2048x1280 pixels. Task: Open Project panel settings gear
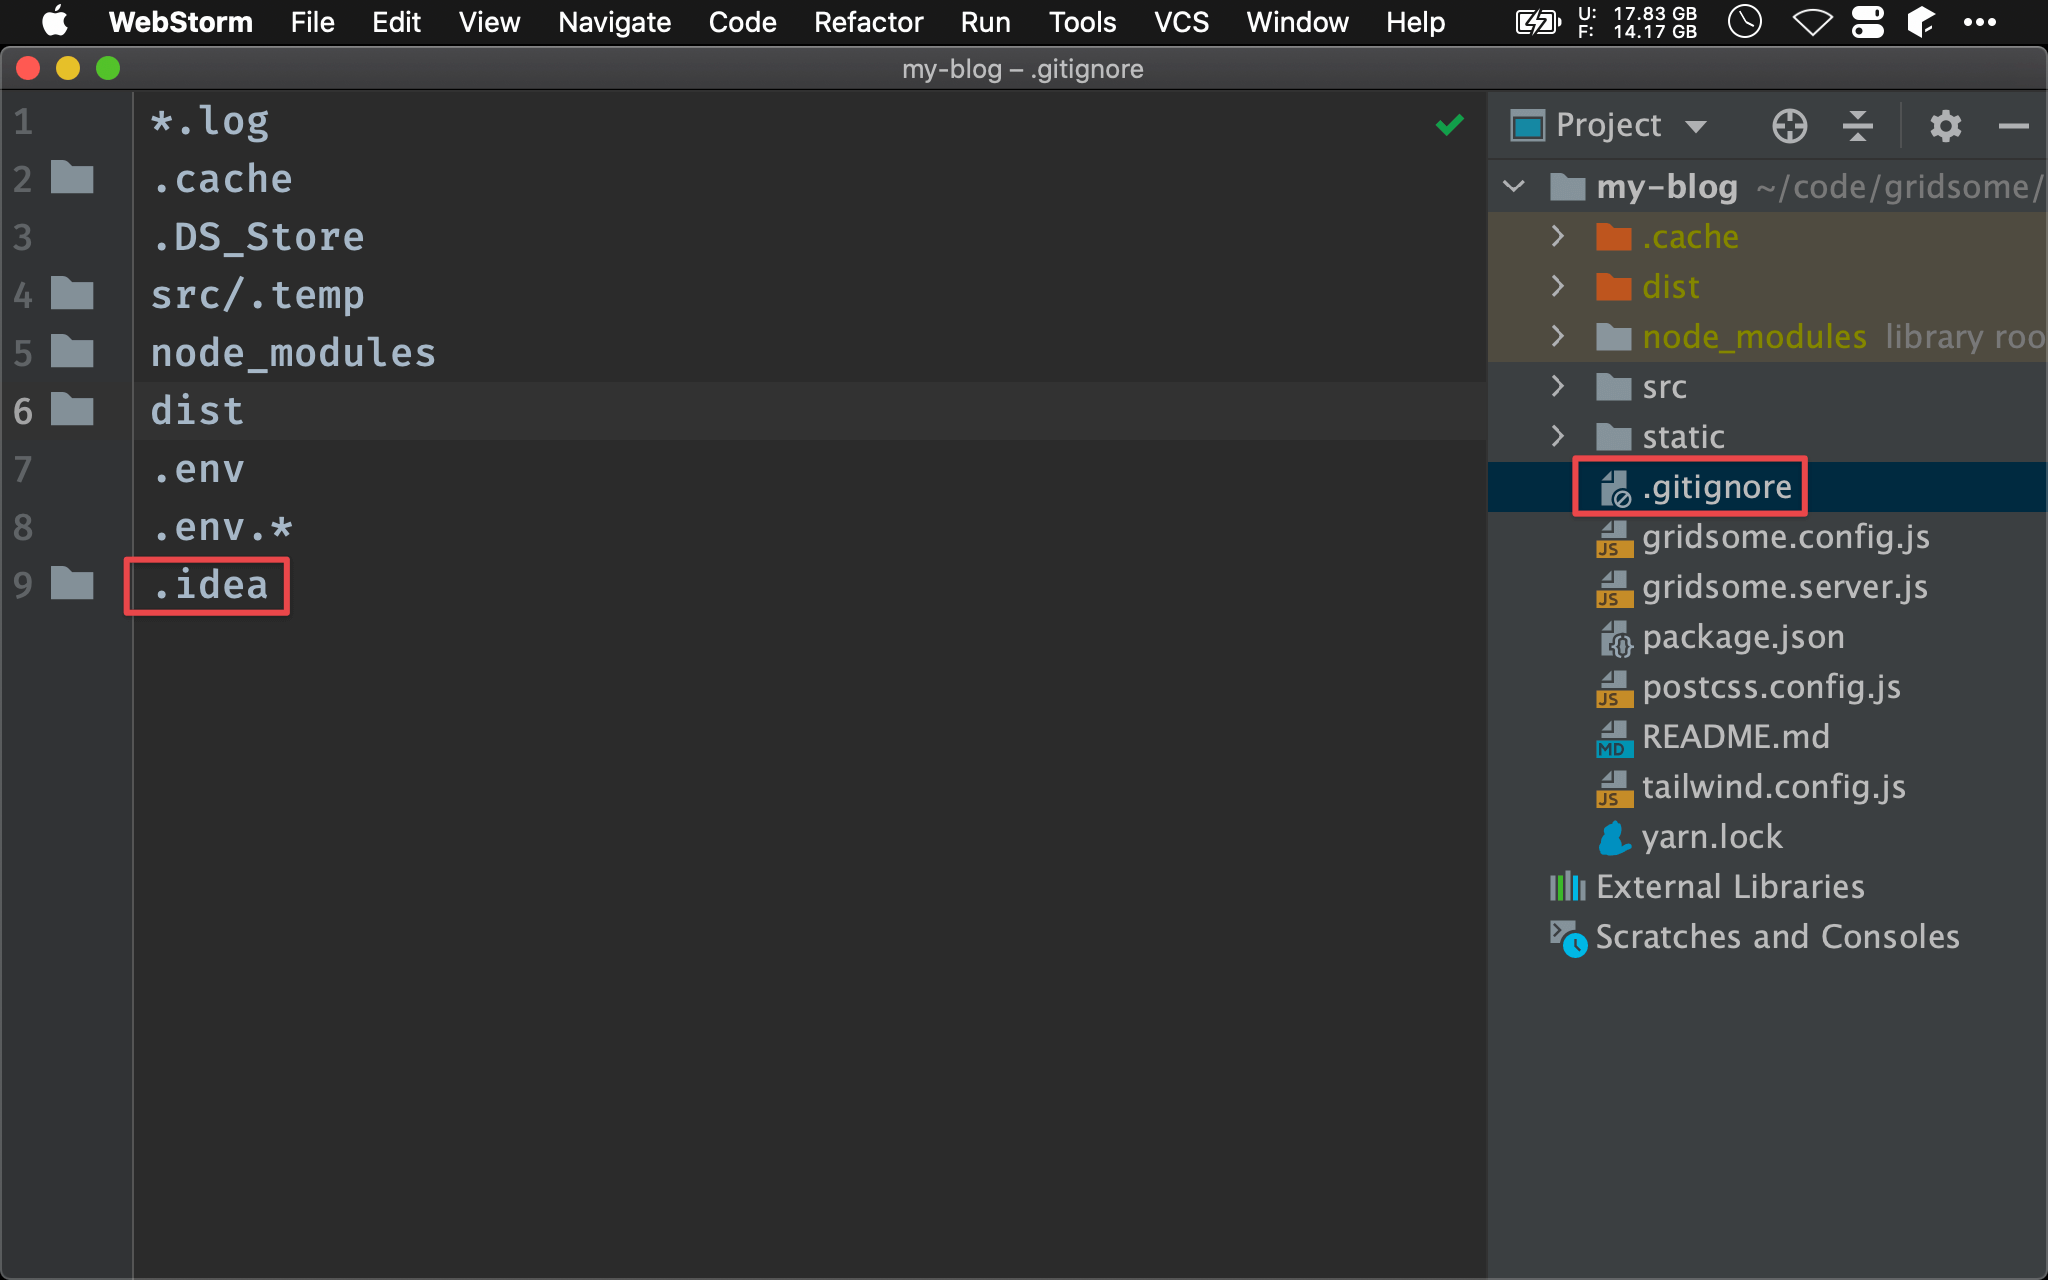click(x=1945, y=126)
